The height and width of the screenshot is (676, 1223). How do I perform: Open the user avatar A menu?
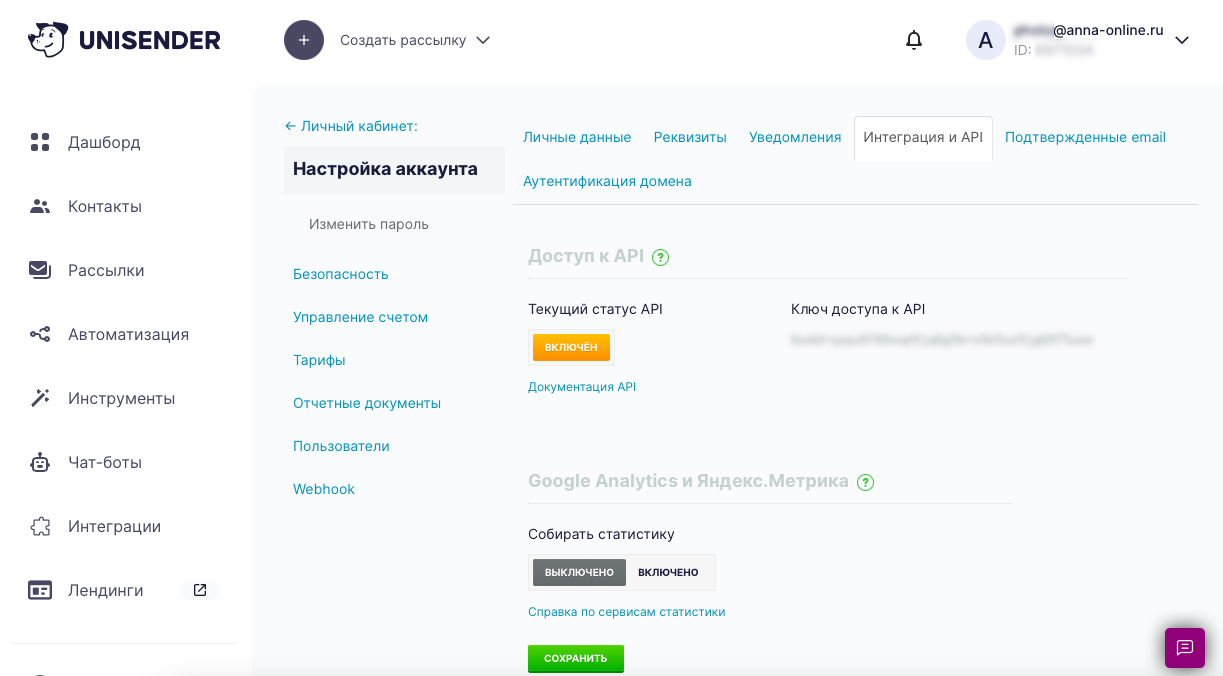(x=986, y=40)
